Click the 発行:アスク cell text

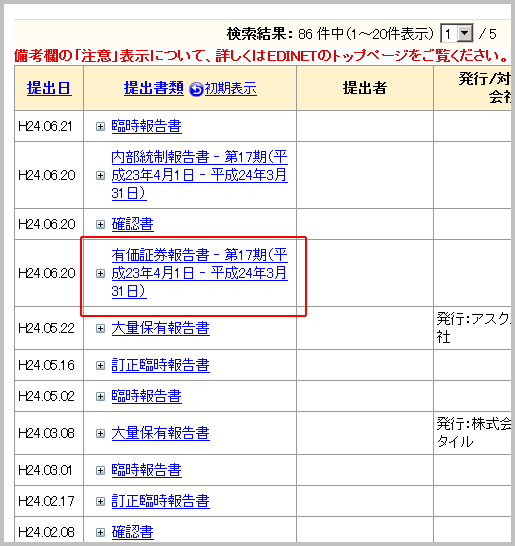(x=474, y=328)
